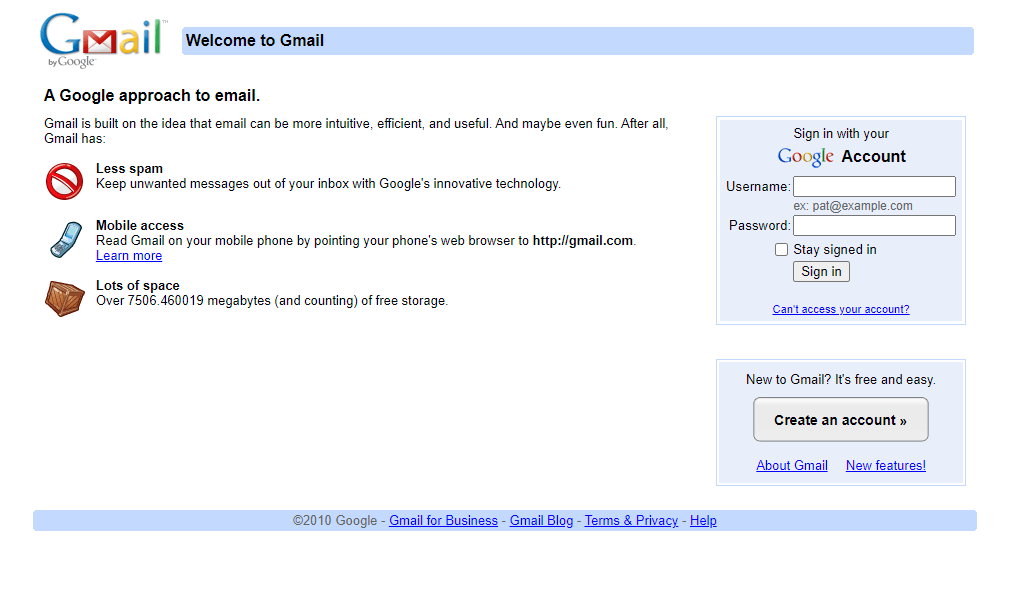Focus the Username input field
1010x600 pixels.
(874, 186)
